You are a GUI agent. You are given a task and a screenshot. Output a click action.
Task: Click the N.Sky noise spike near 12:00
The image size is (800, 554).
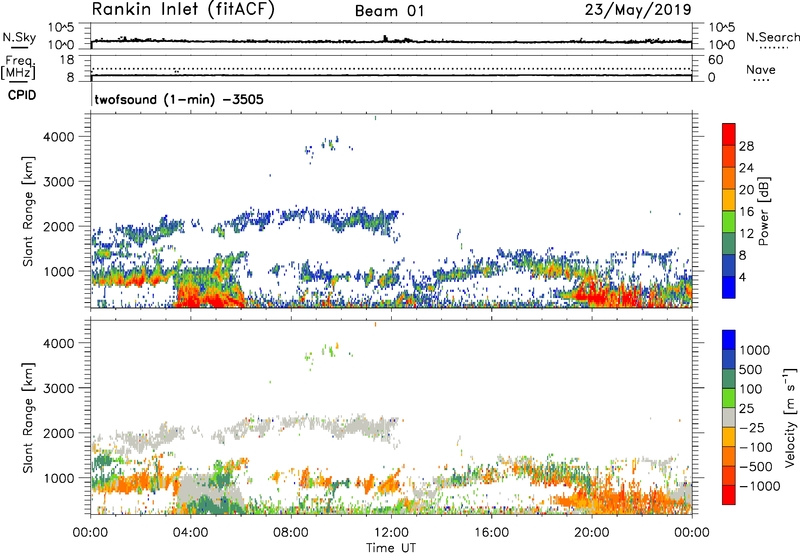click(386, 38)
